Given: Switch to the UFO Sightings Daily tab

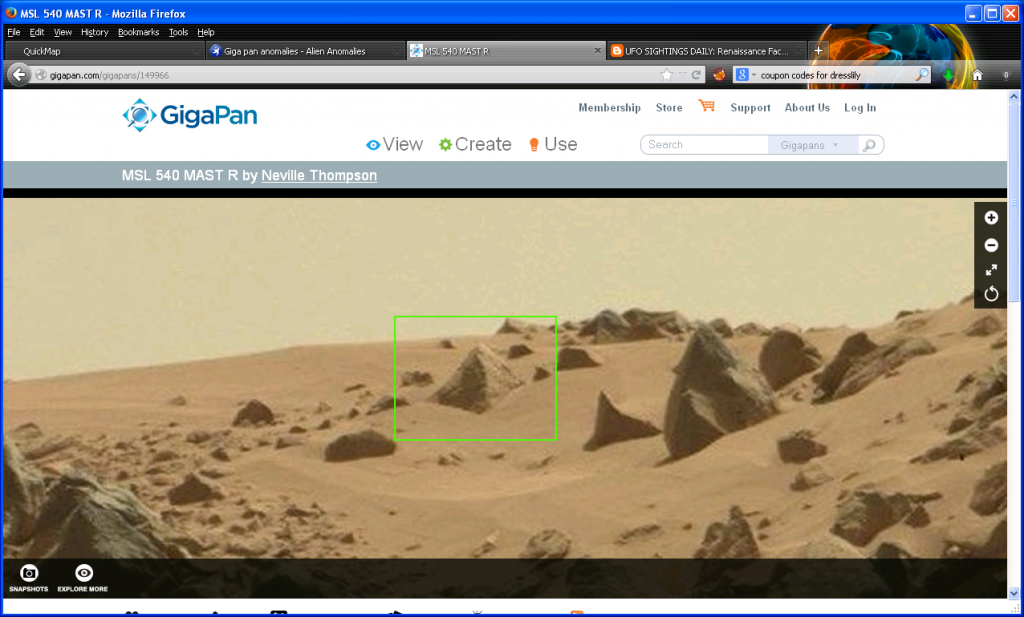Looking at the screenshot, I should pos(706,51).
